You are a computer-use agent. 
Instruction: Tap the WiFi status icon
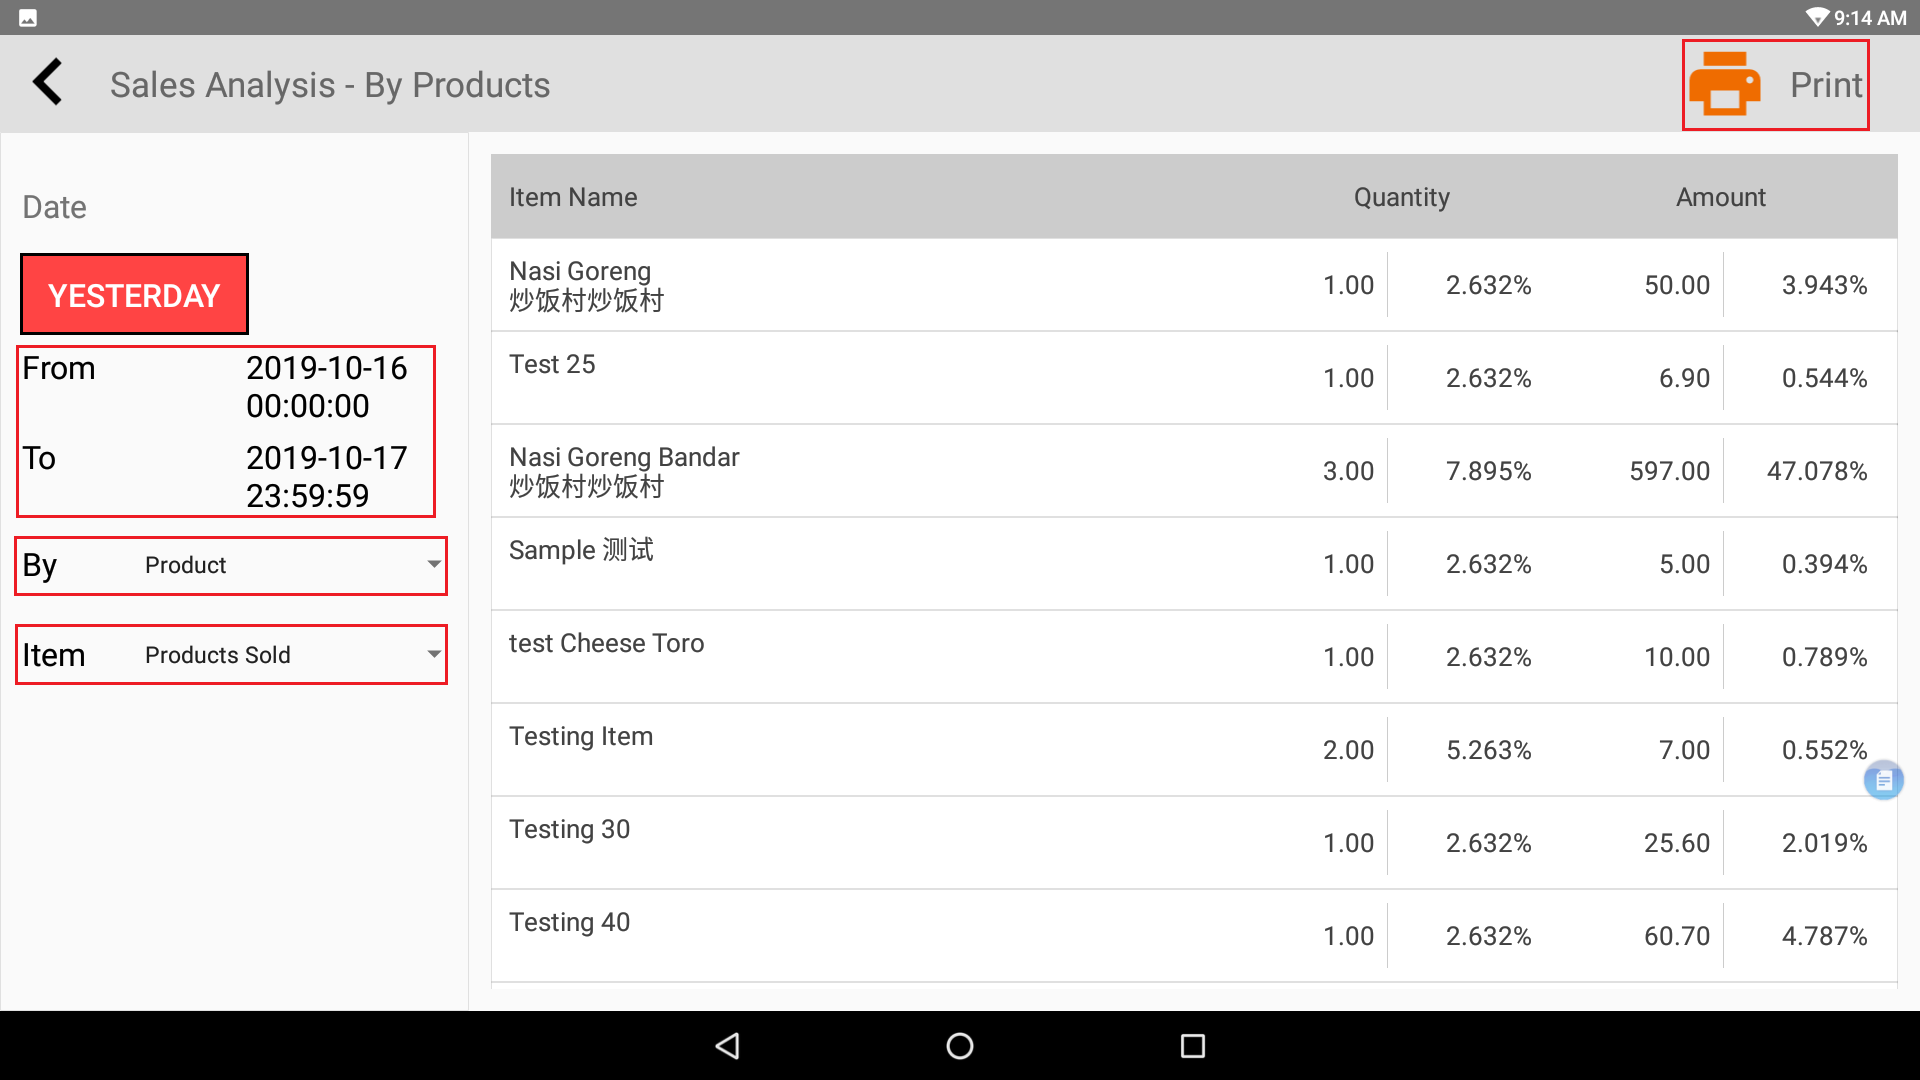pos(1816,17)
